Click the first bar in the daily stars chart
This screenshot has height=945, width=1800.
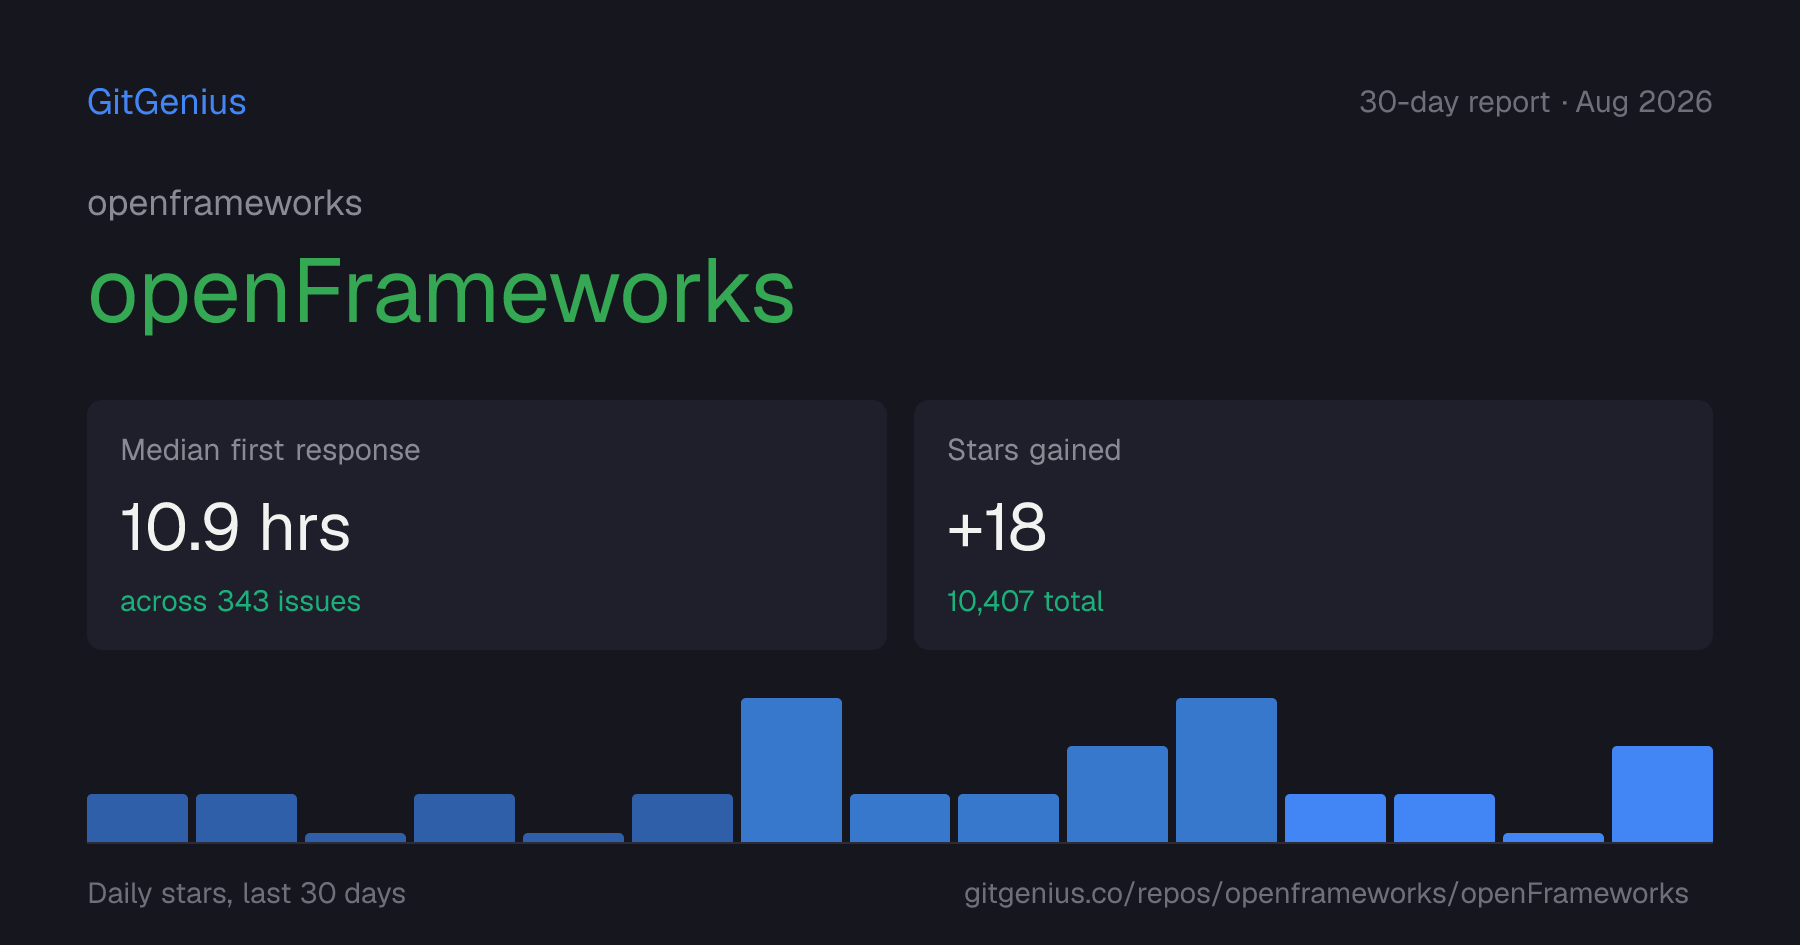pos(137,818)
